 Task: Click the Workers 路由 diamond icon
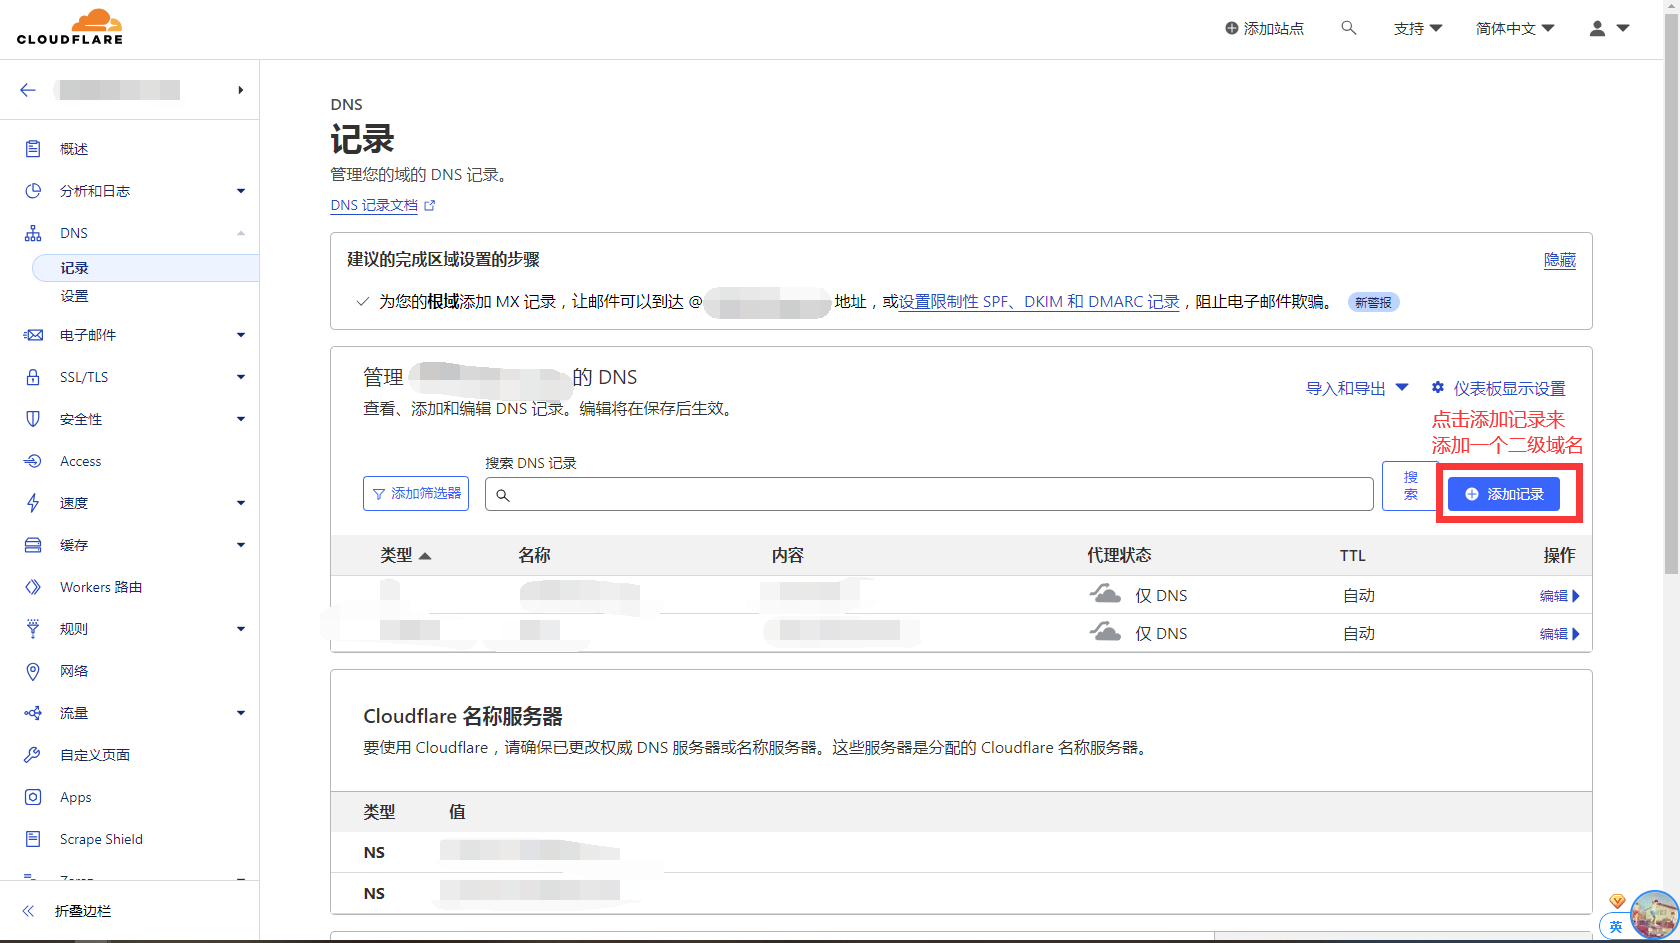pos(33,587)
